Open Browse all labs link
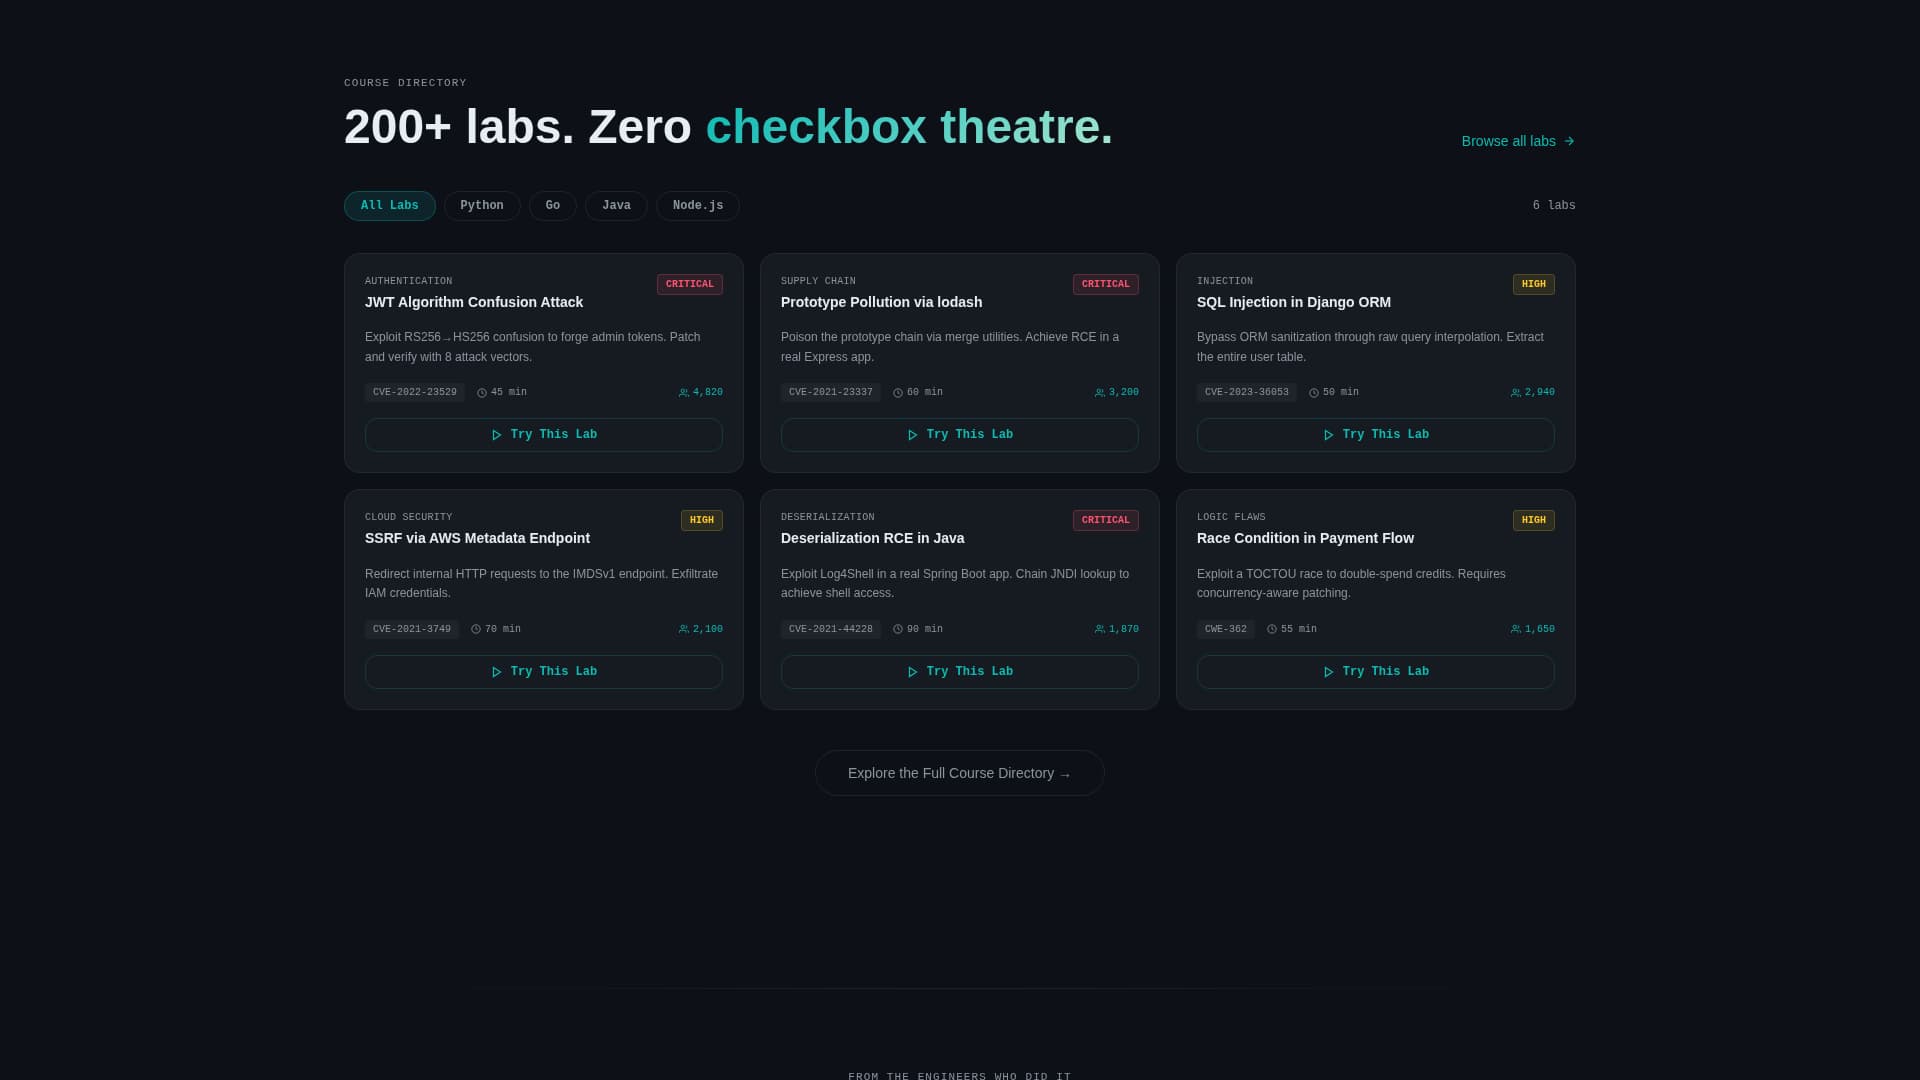This screenshot has height=1080, width=1920. [1518, 141]
